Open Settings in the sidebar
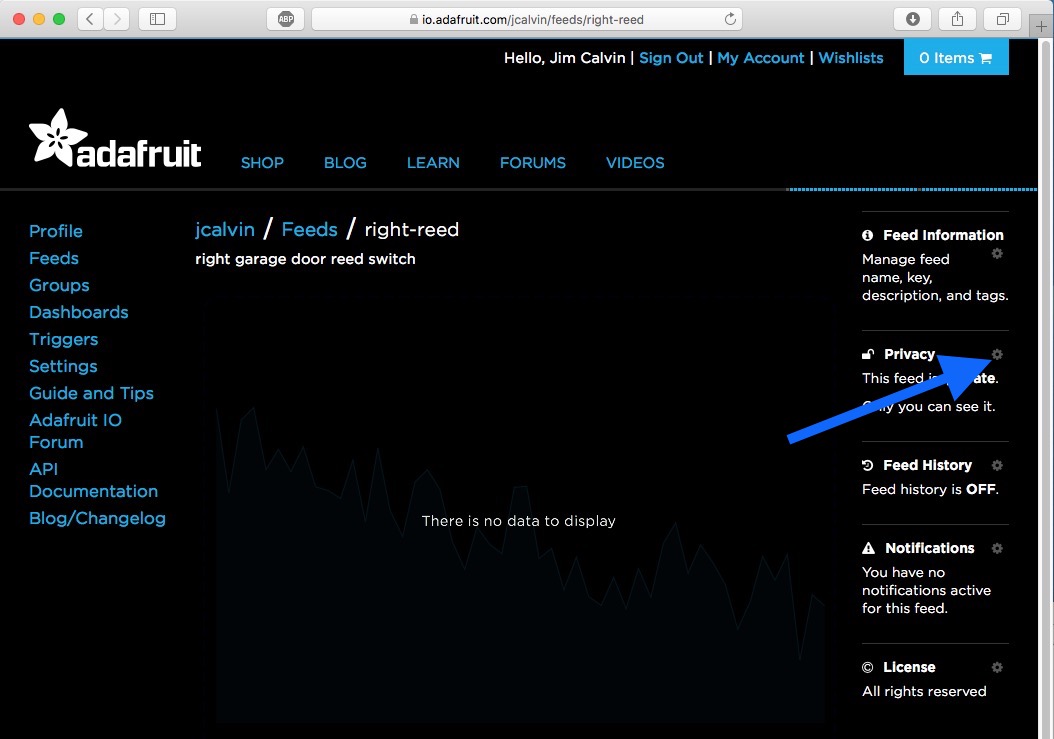The image size is (1054, 739). tap(63, 366)
